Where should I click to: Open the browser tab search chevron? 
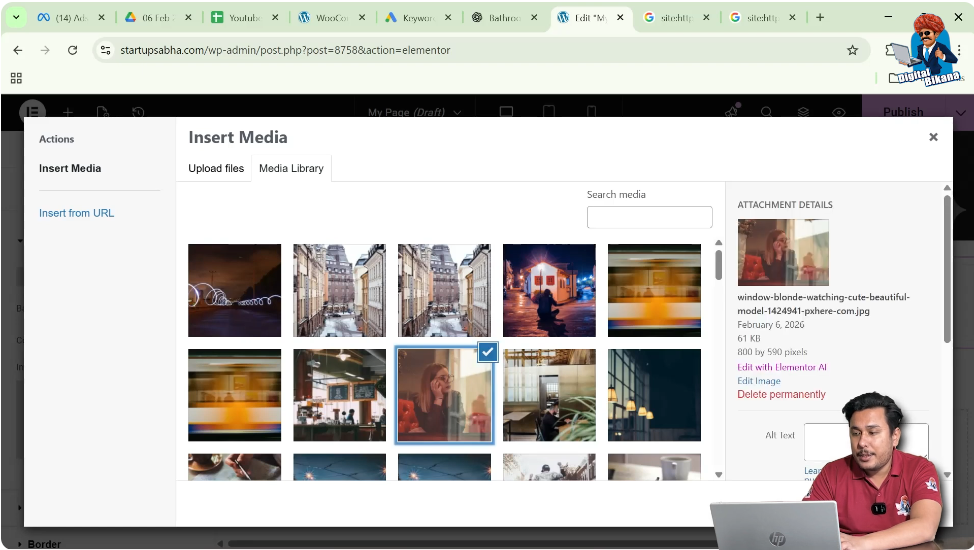[16, 18]
